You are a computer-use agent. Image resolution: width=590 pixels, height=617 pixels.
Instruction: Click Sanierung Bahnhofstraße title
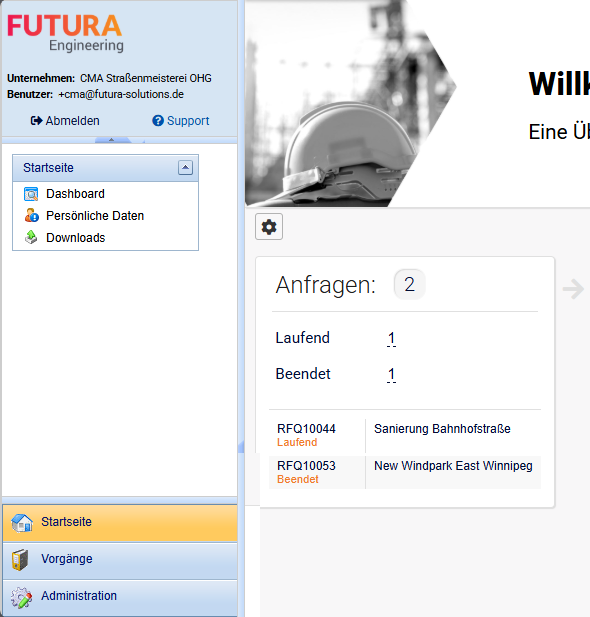(442, 429)
